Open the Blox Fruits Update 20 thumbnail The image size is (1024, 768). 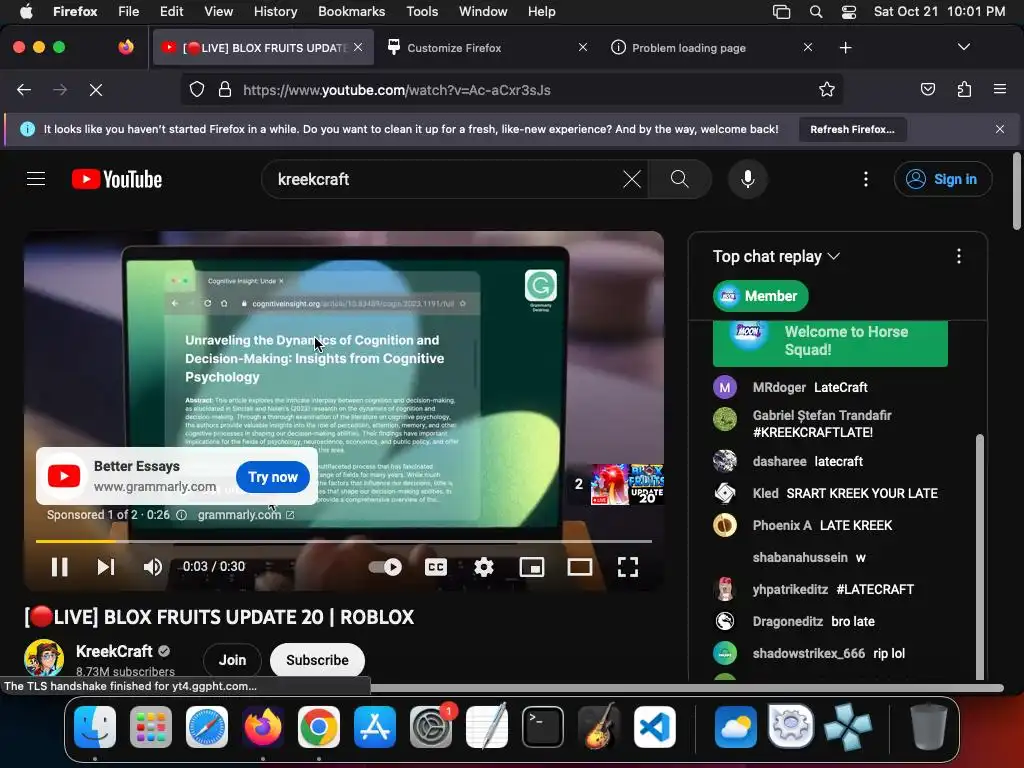click(x=627, y=484)
